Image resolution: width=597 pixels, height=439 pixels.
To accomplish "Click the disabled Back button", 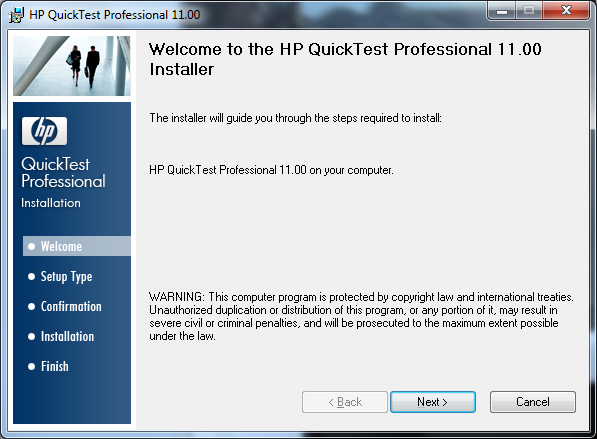I will pyautogui.click(x=345, y=402).
